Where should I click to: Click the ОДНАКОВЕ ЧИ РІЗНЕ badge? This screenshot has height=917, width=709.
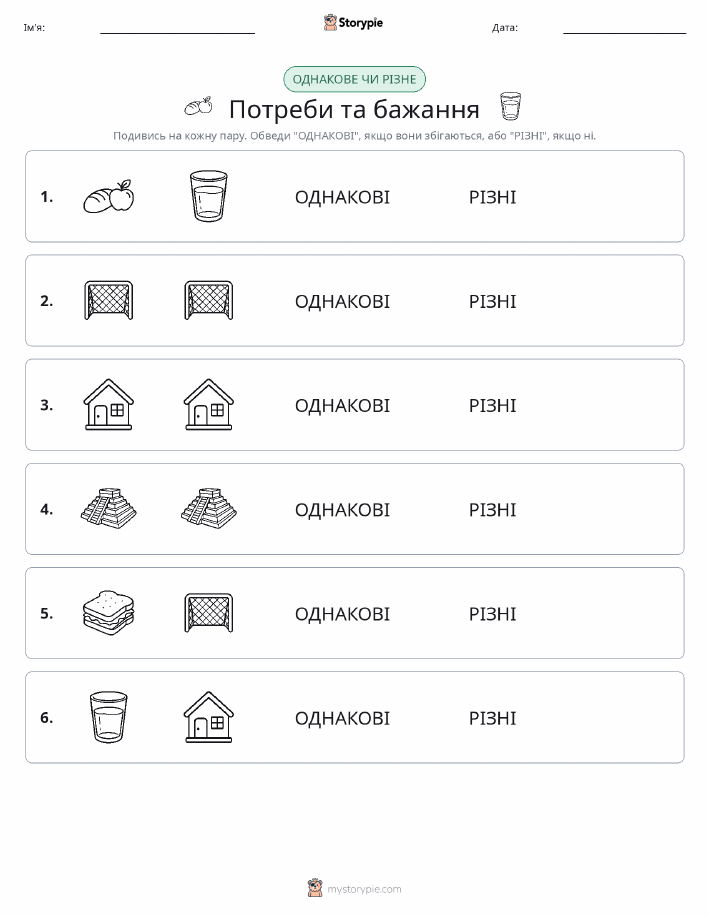click(x=354, y=80)
